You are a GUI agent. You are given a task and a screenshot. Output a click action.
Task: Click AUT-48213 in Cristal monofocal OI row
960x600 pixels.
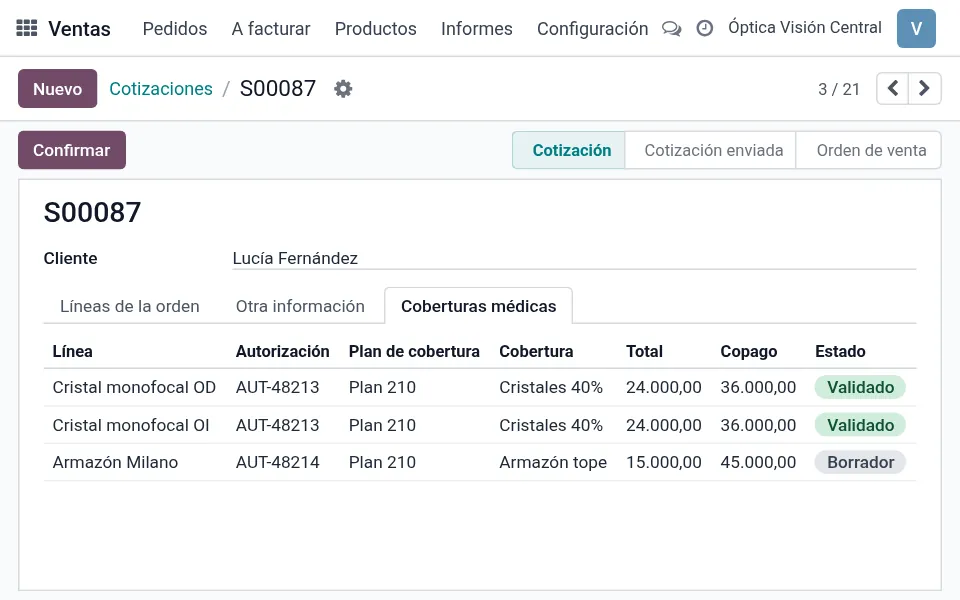coord(277,425)
